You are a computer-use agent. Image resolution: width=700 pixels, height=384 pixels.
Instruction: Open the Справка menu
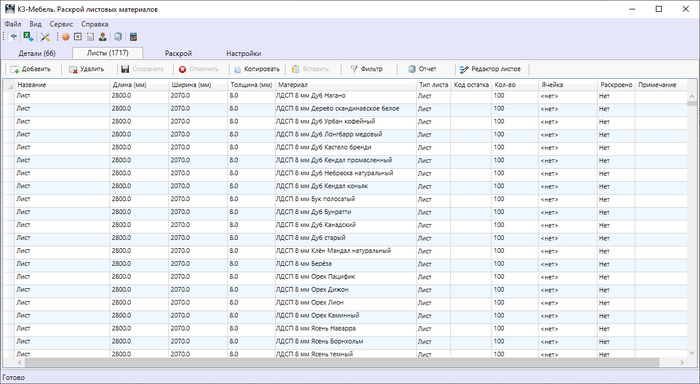(95, 24)
